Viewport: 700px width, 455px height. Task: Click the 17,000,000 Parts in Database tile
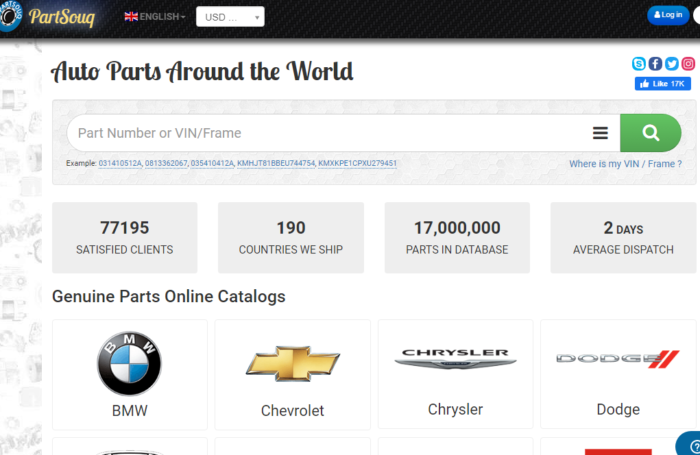pyautogui.click(x=457, y=238)
